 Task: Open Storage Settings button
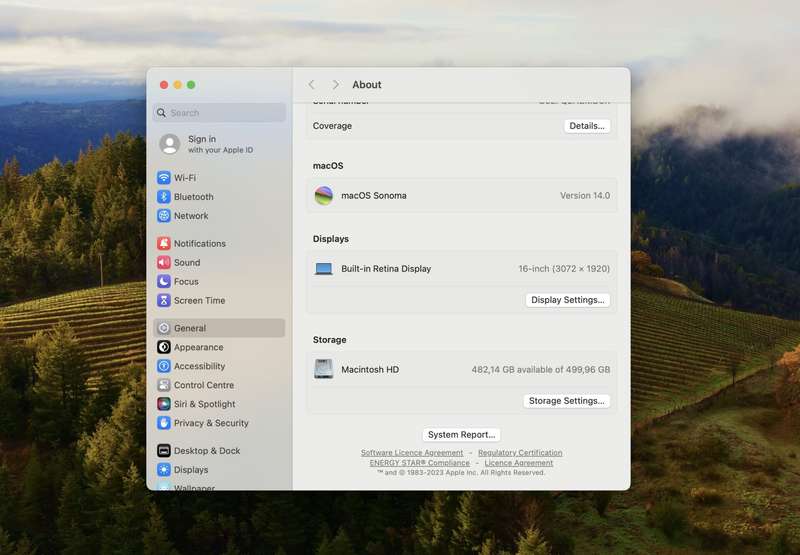(566, 400)
